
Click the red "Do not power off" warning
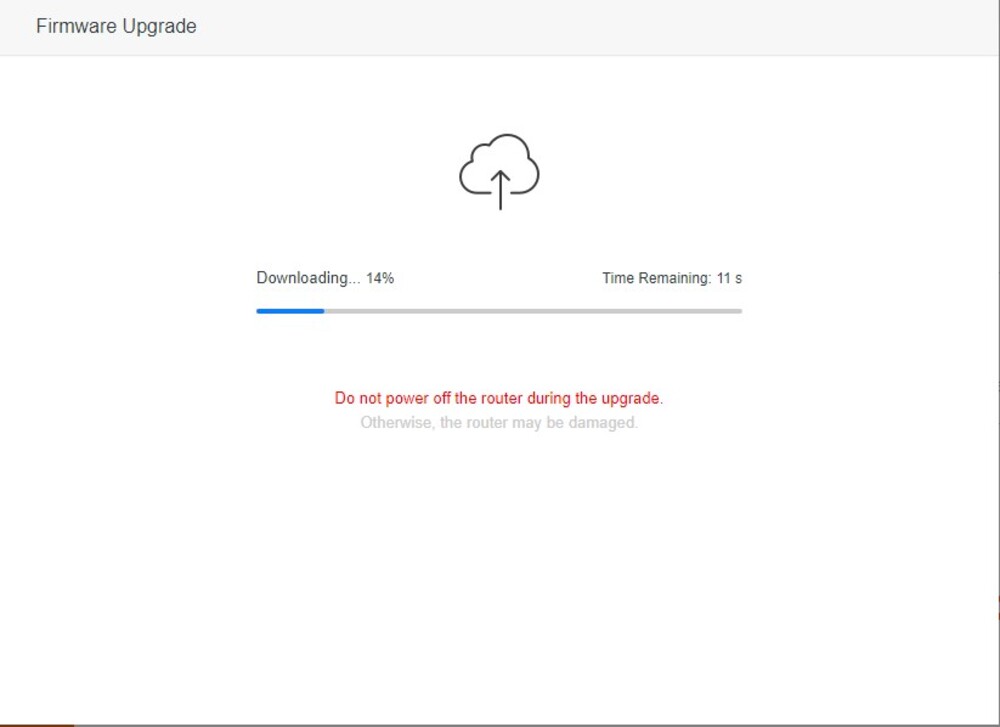(x=498, y=398)
